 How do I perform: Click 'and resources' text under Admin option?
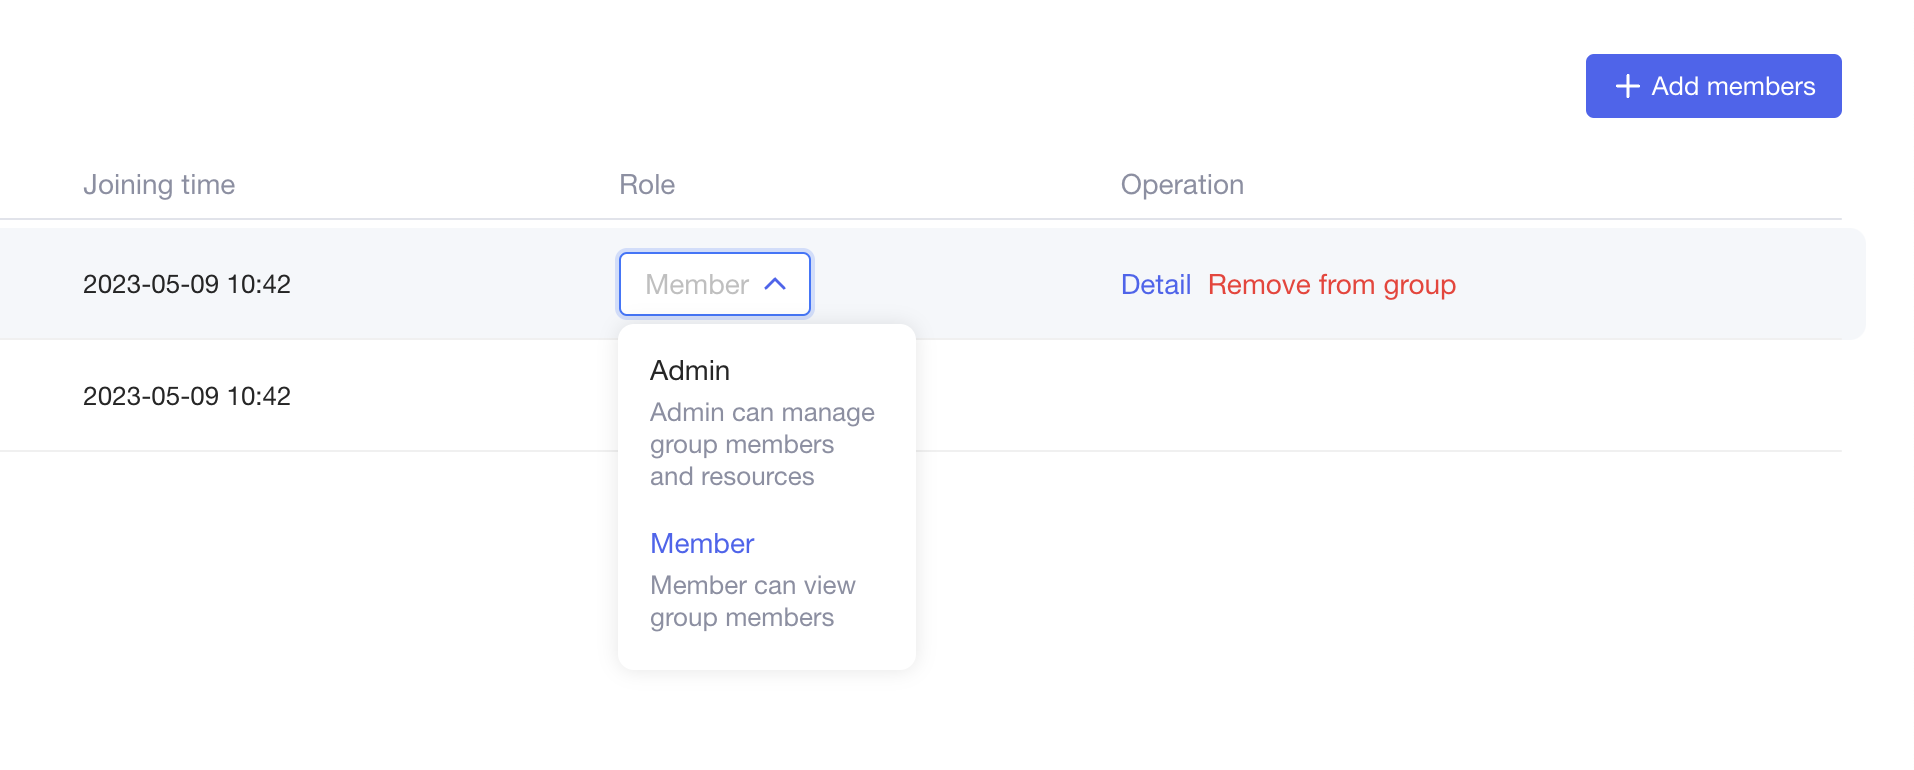coord(732,477)
